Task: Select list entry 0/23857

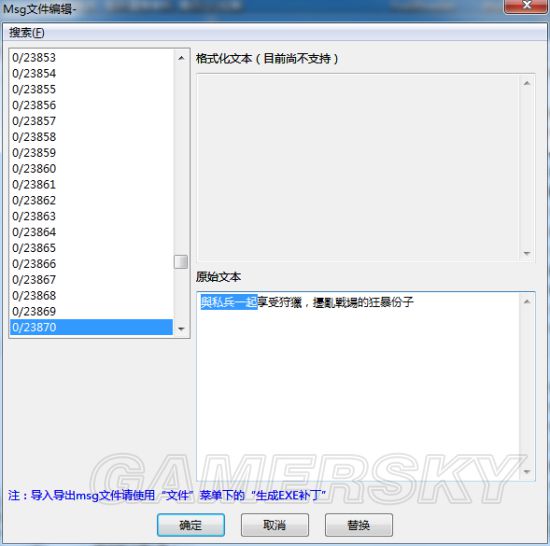Action: coord(92,121)
